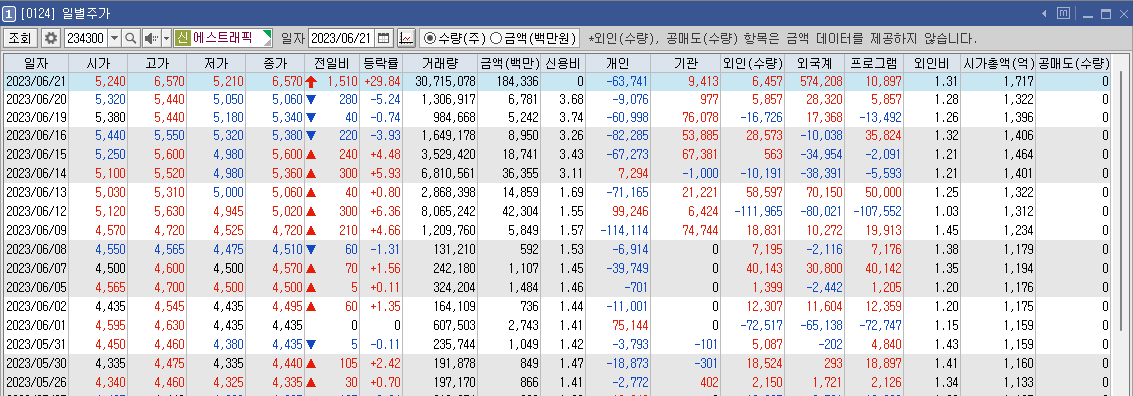Open the chart icon beside the calendar
This screenshot has width=1133, height=396.
coord(406,38)
